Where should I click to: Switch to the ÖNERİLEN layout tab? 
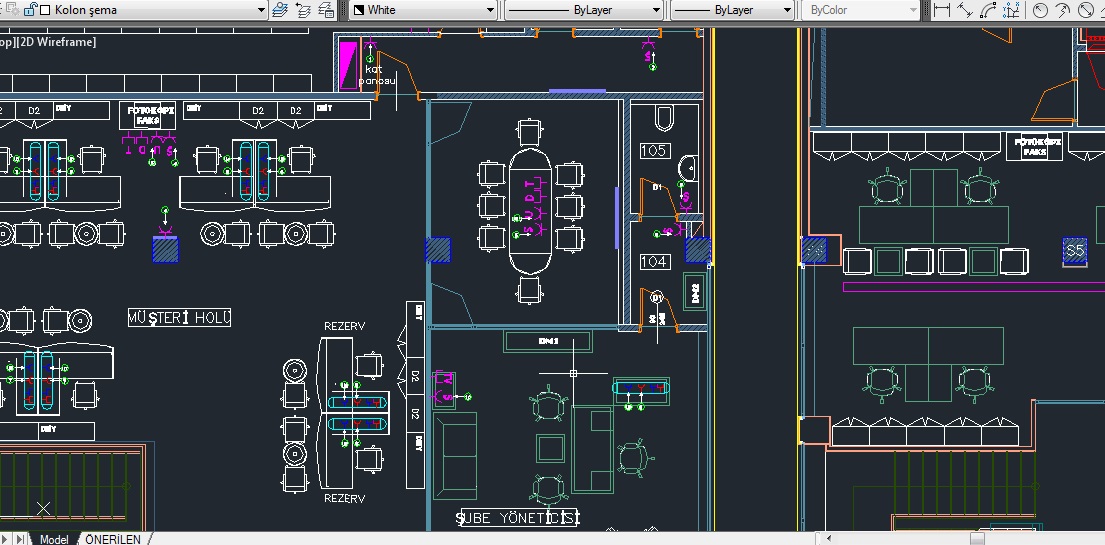[112, 539]
